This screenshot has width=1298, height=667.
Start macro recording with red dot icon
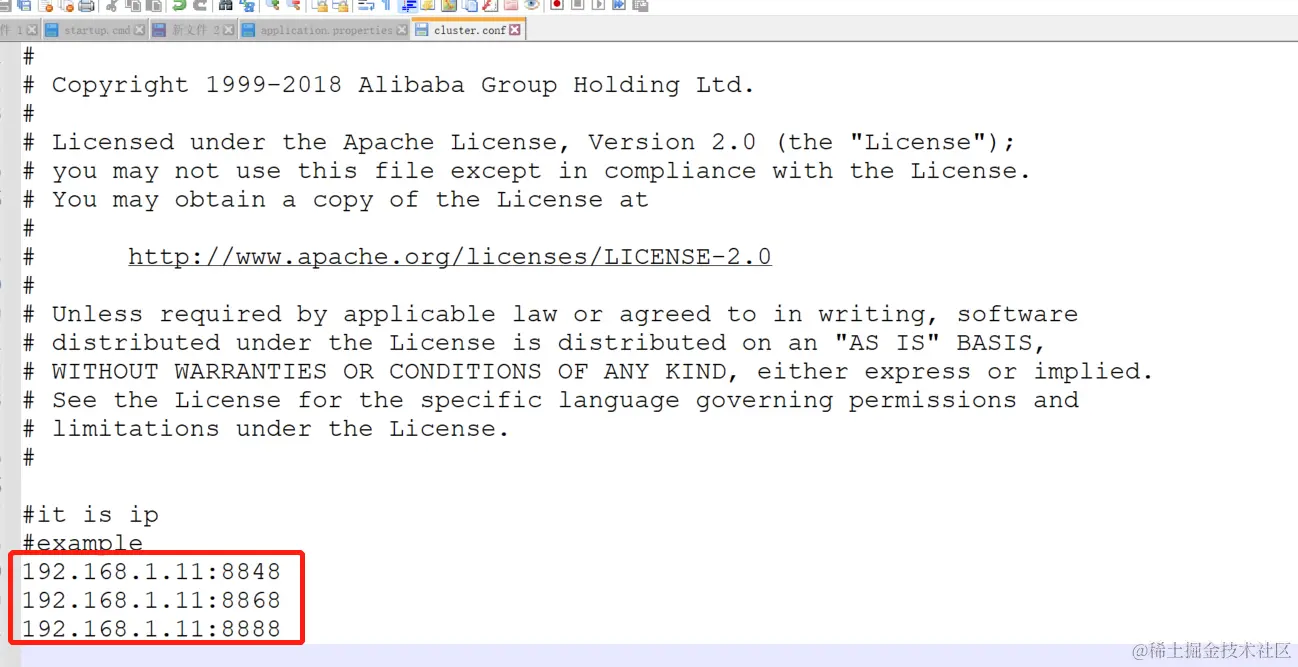coord(557,5)
